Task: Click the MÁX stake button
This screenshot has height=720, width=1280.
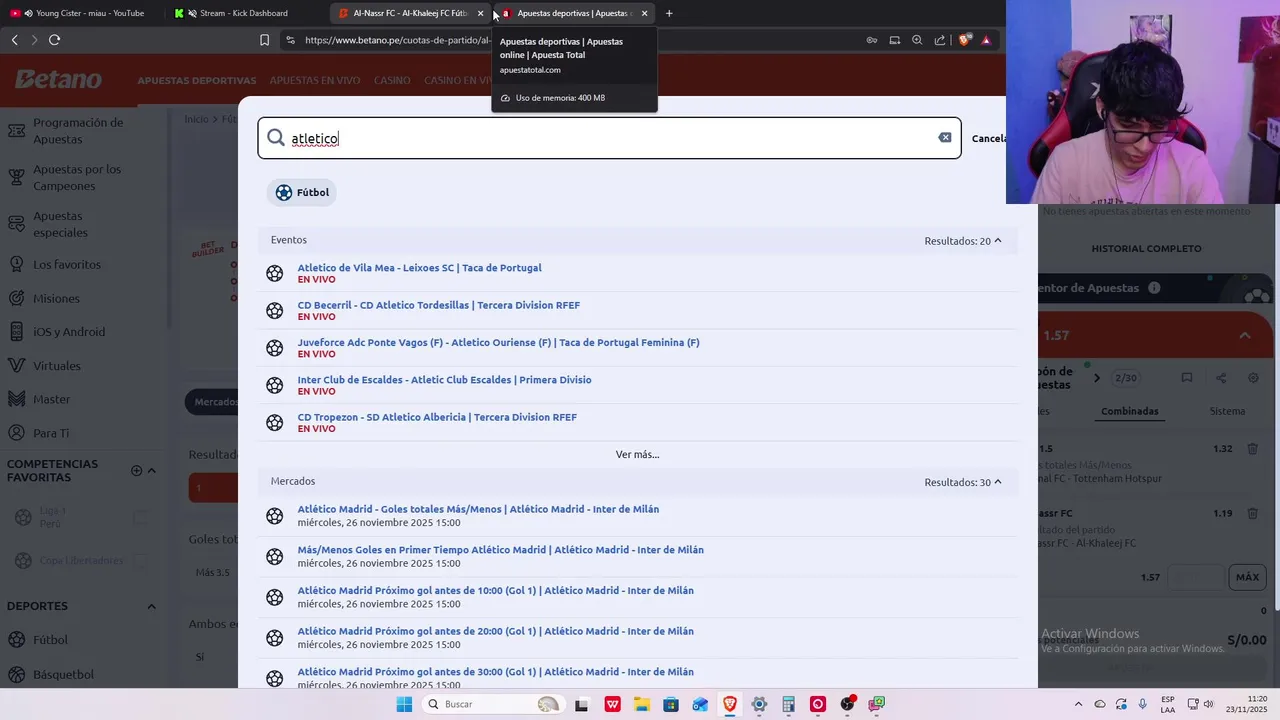Action: [x=1247, y=577]
